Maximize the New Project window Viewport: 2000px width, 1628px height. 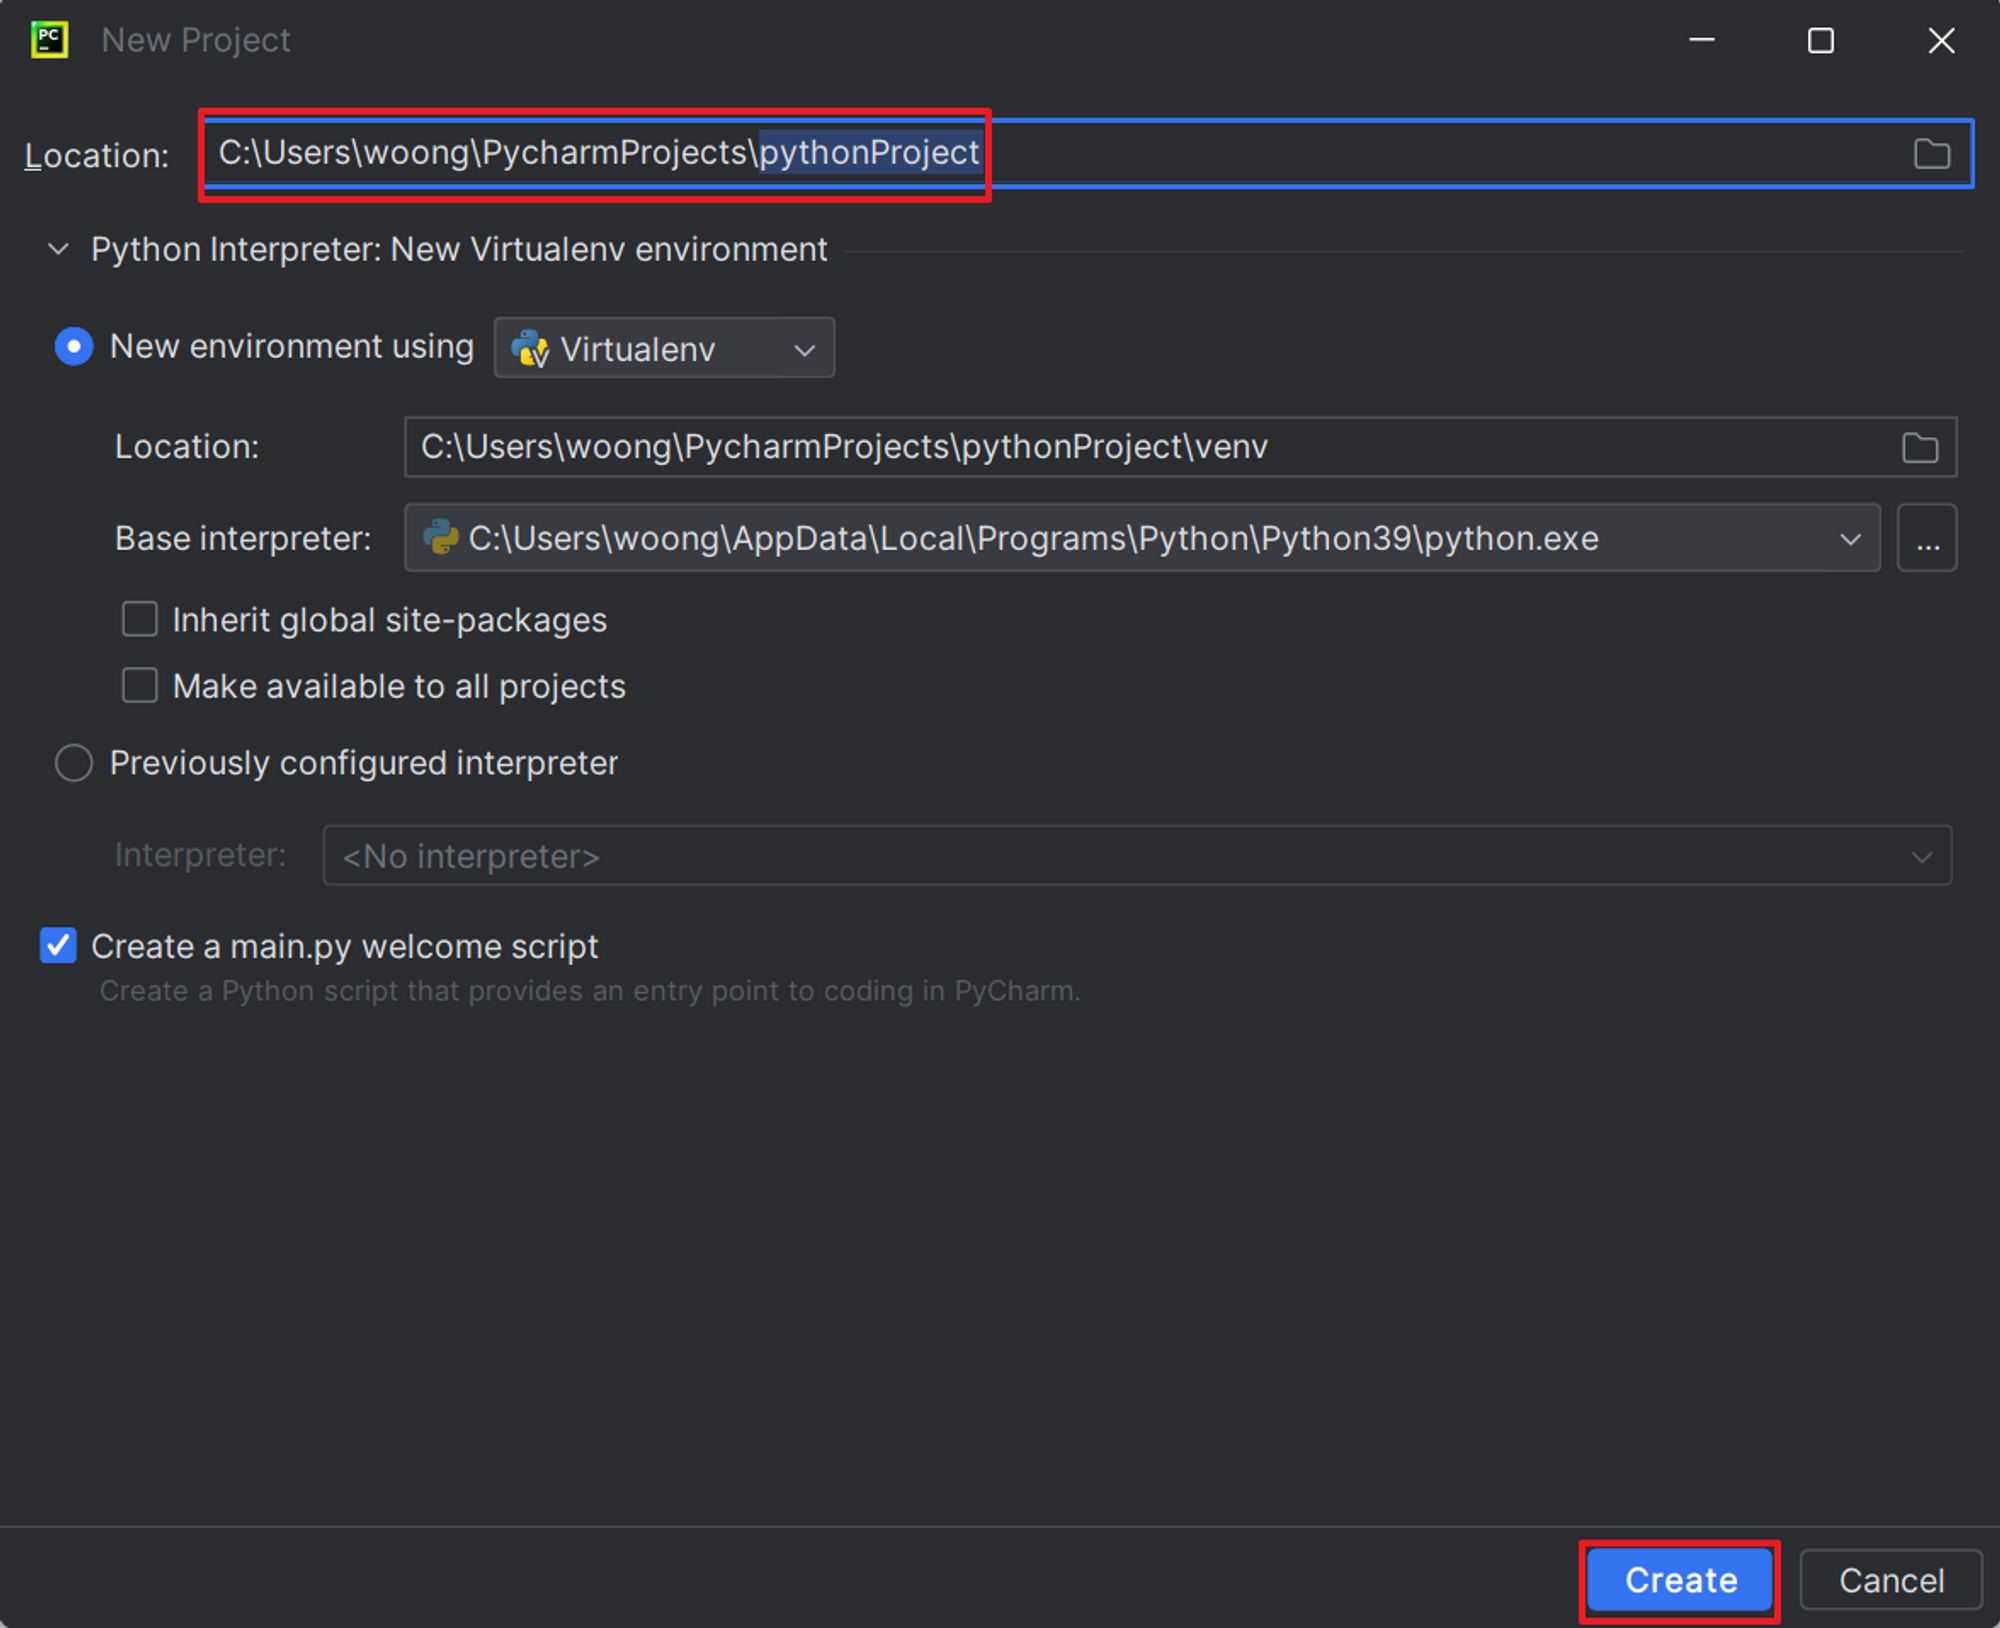tap(1820, 41)
